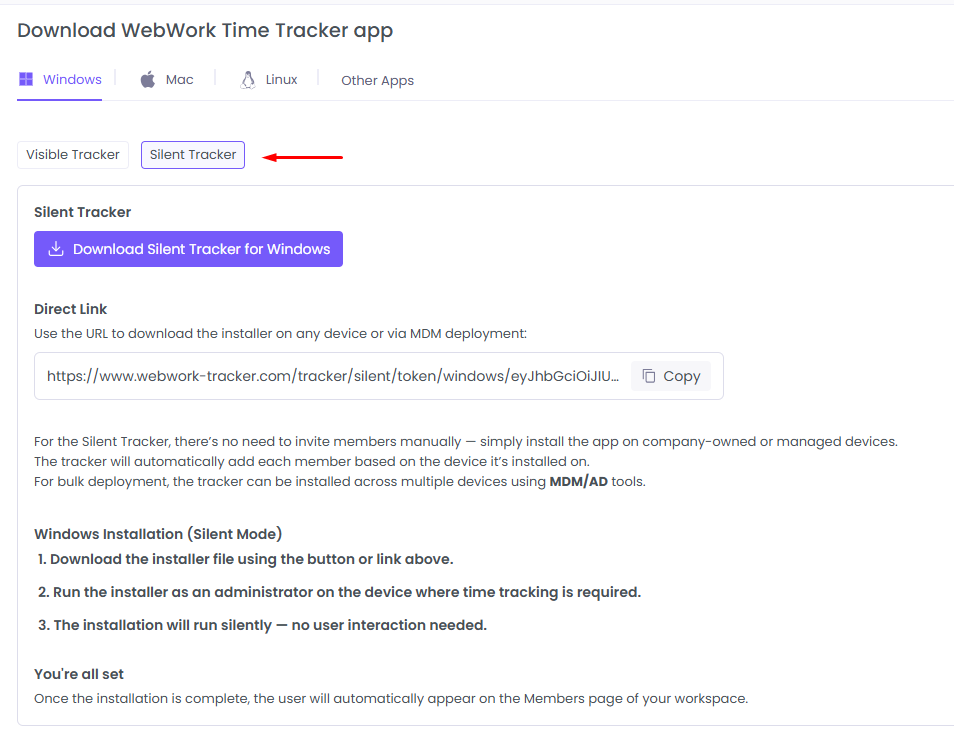Switch to the Visible Tracker option
The height and width of the screenshot is (735, 954).
72,155
